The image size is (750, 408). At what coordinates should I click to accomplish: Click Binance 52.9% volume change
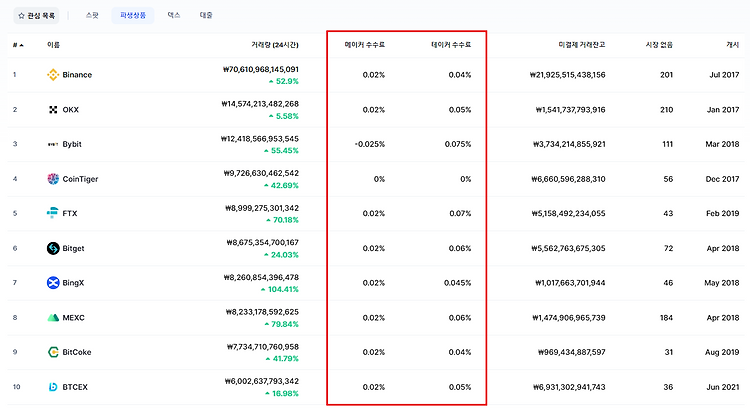[x=284, y=81]
